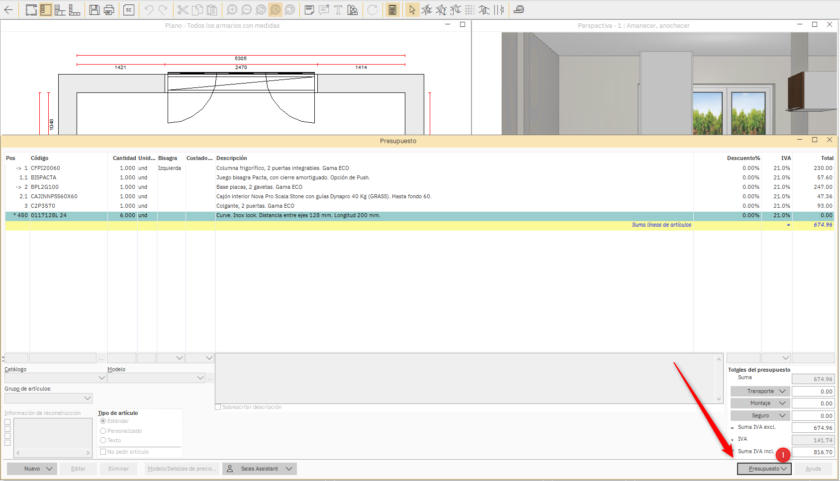Viewport: 840px width, 481px height.
Task: Open the Modelo dropdown
Action: tap(156, 378)
